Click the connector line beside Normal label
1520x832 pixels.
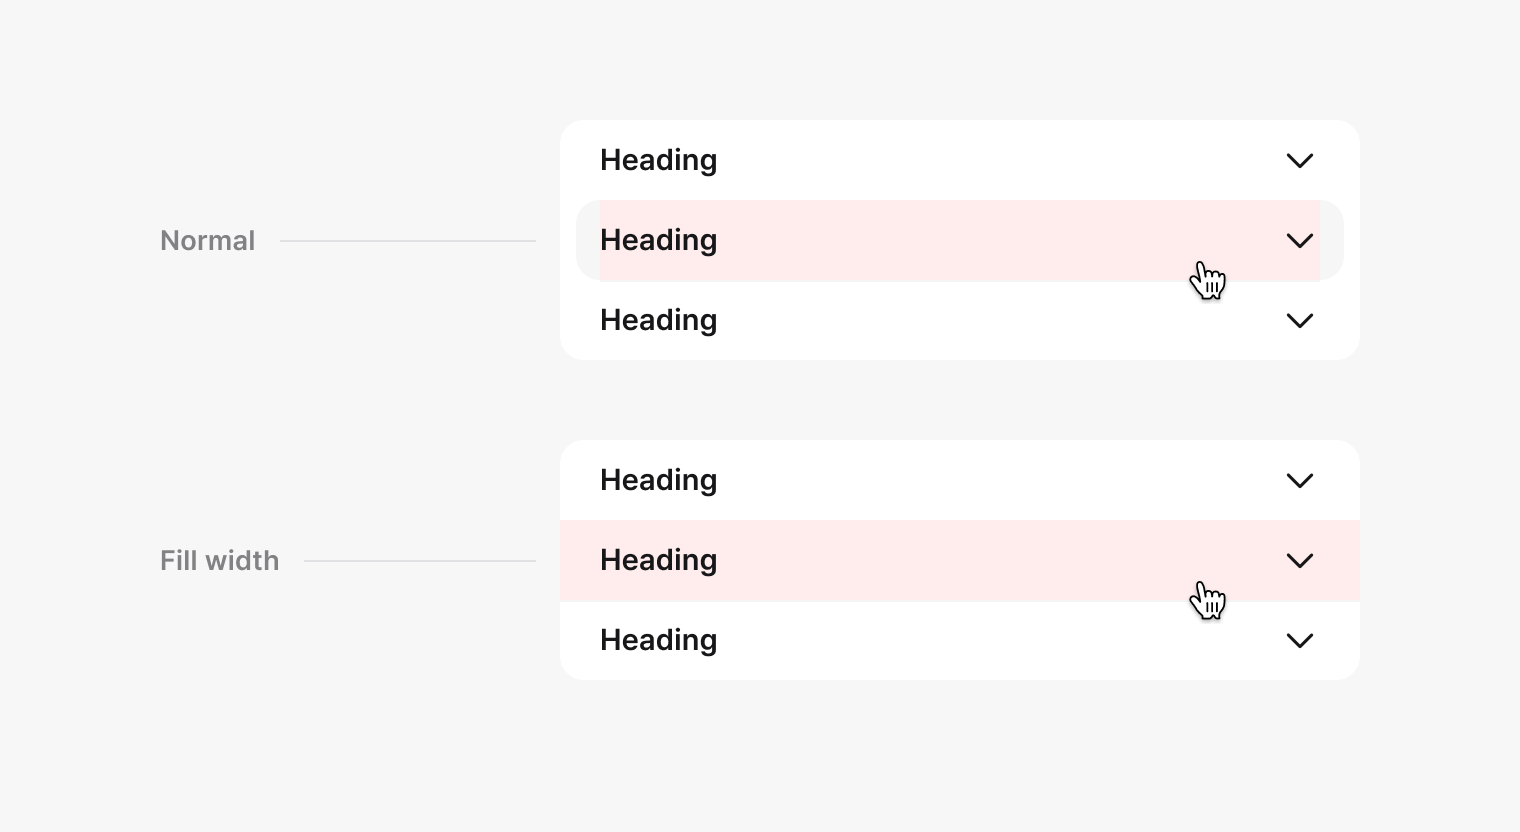(408, 241)
